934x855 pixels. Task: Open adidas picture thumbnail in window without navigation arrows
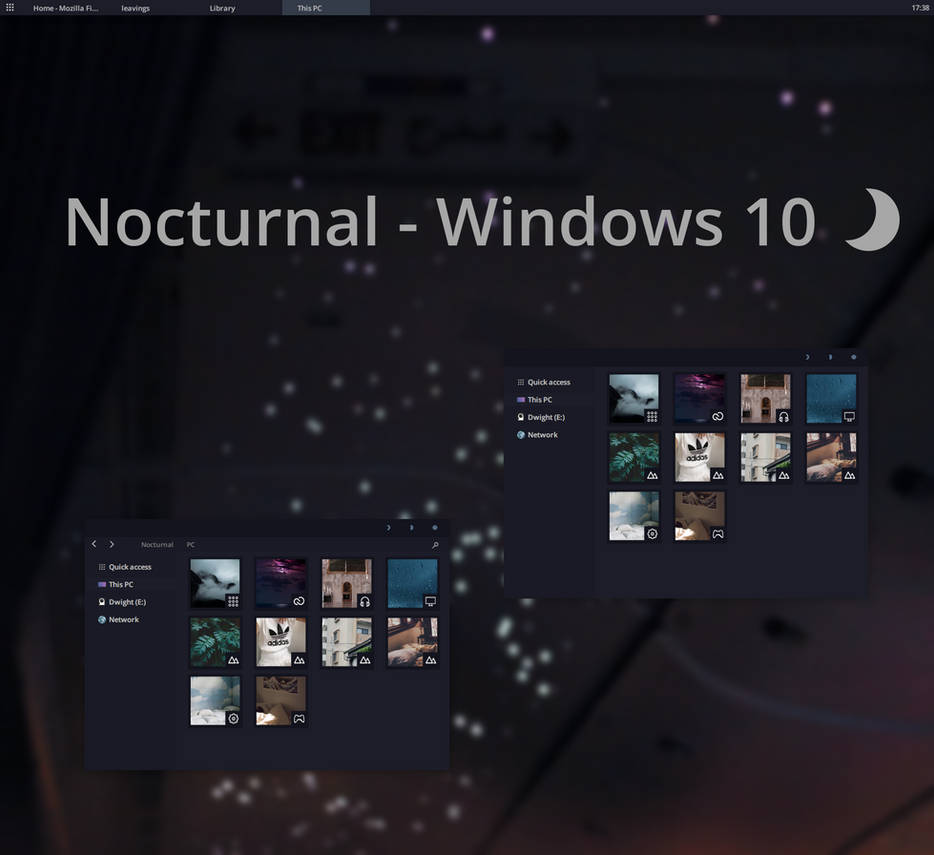(x=699, y=457)
